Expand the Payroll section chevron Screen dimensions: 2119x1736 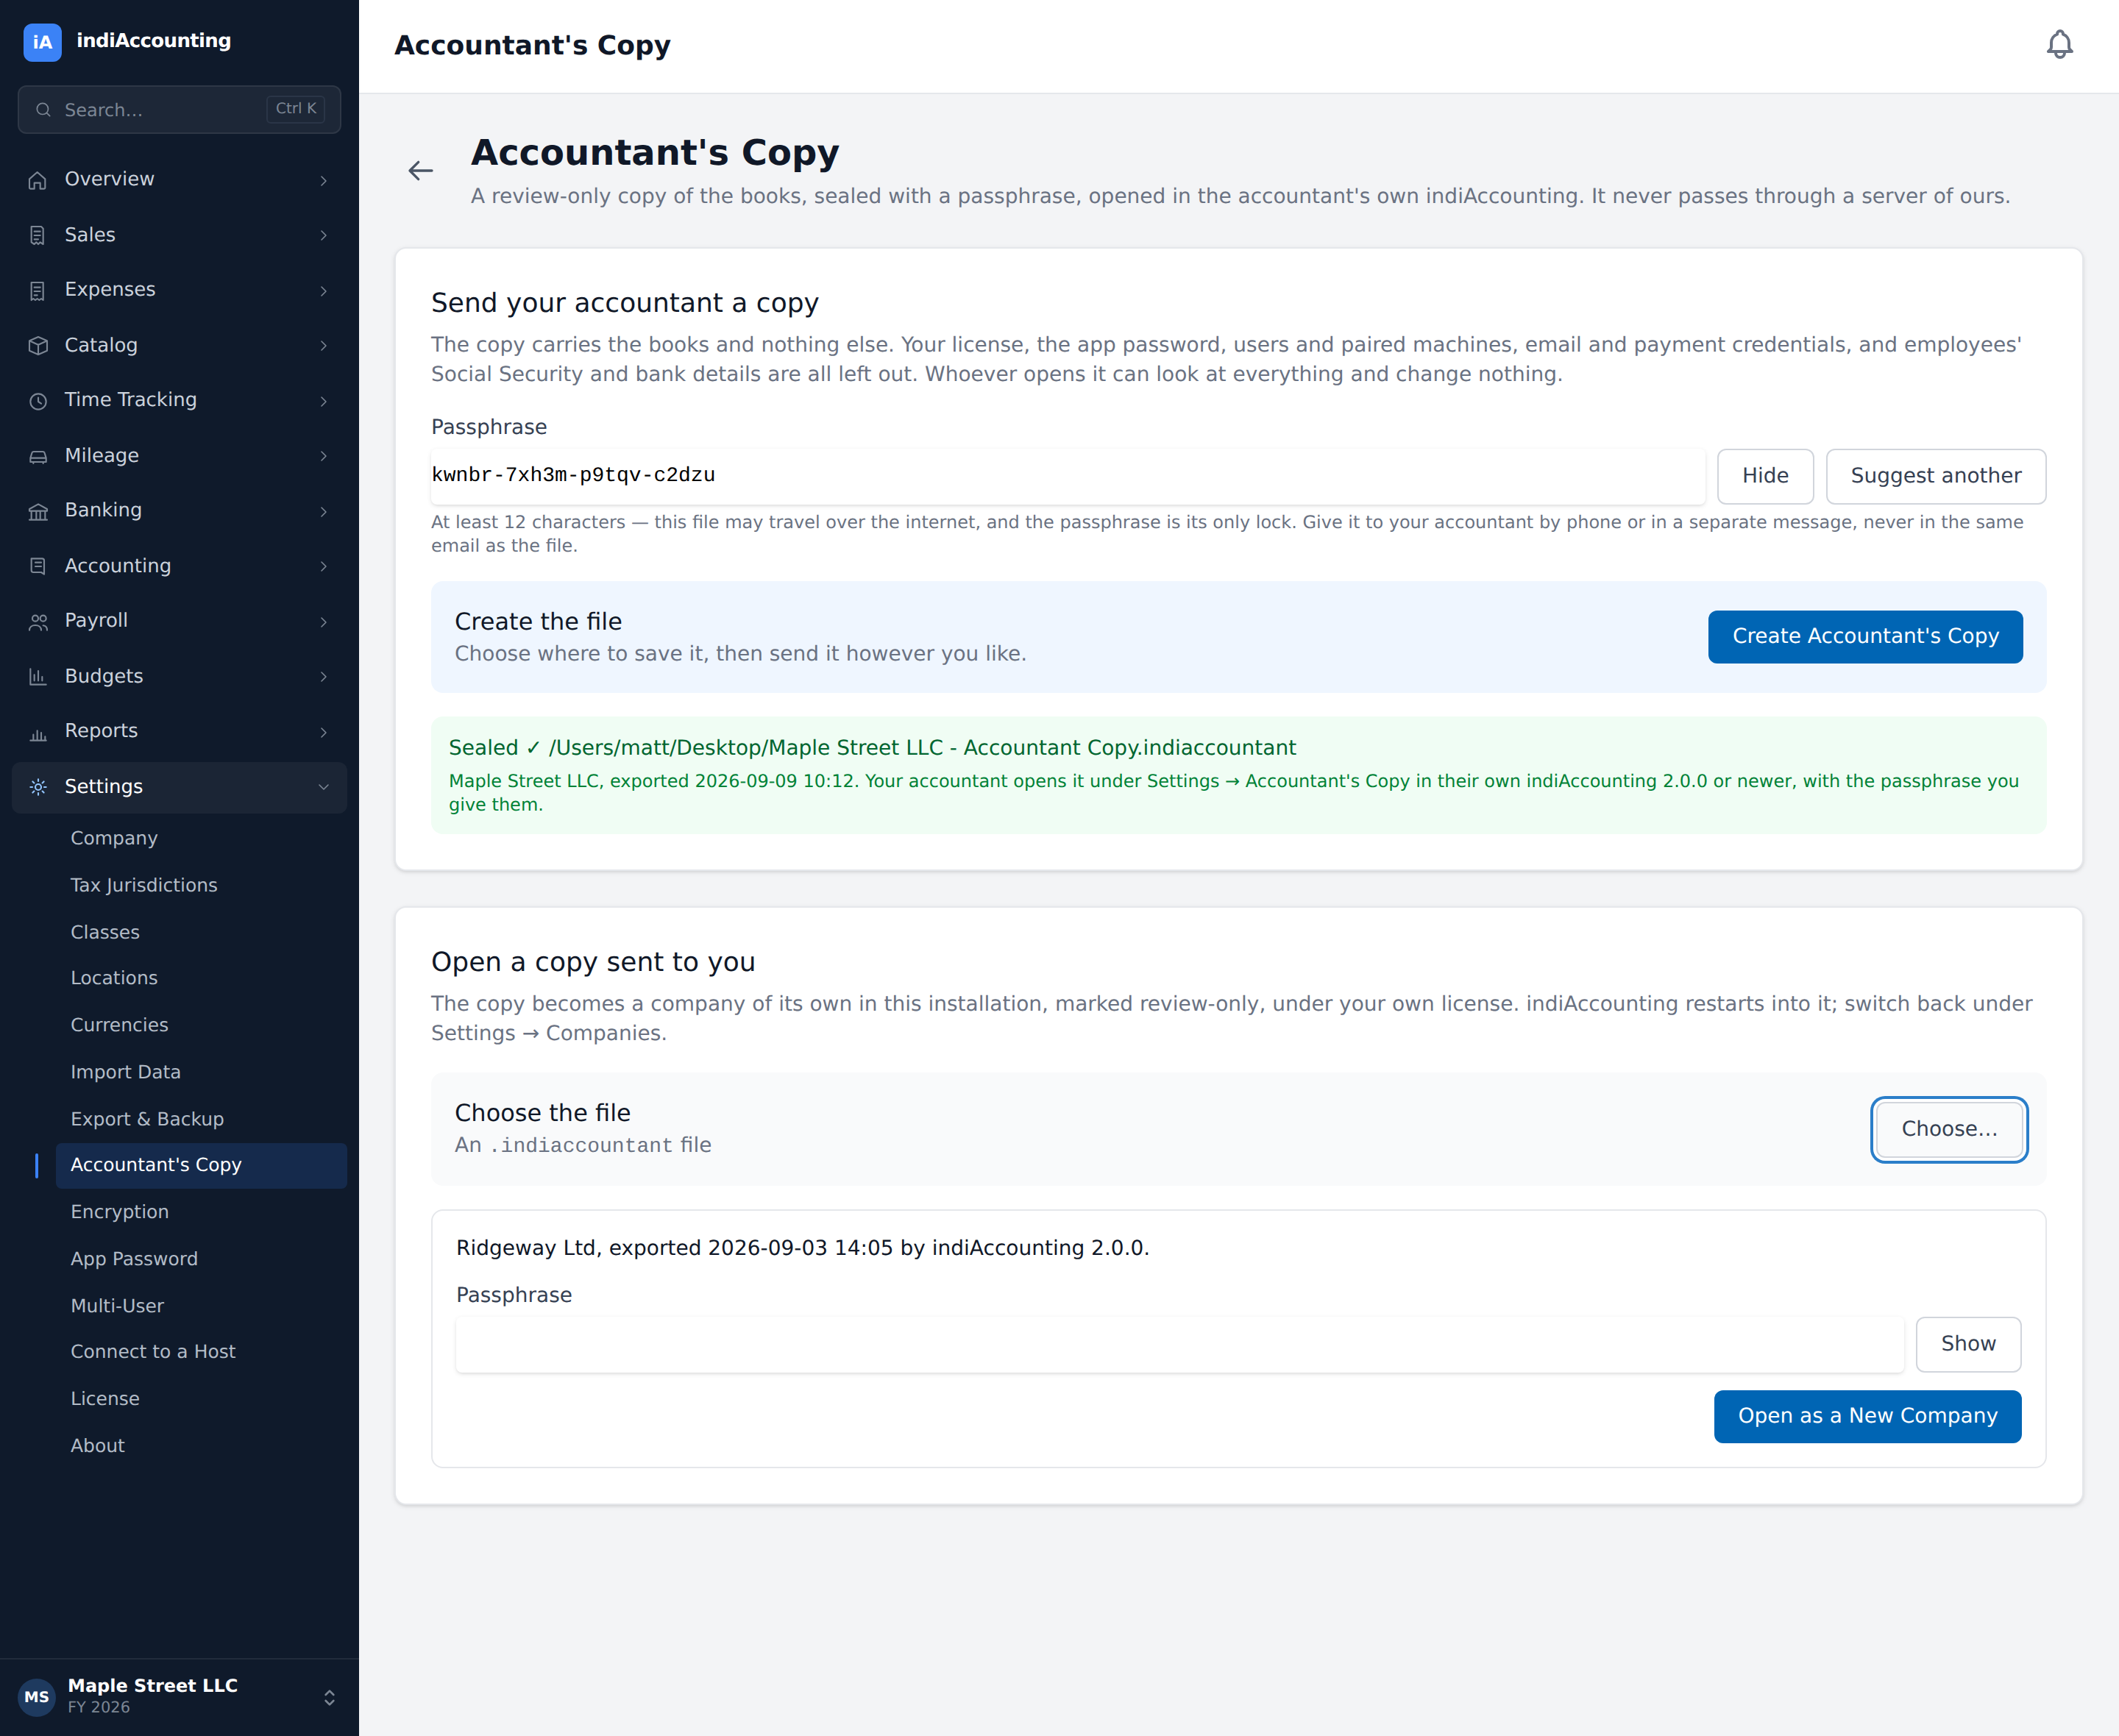(x=323, y=622)
